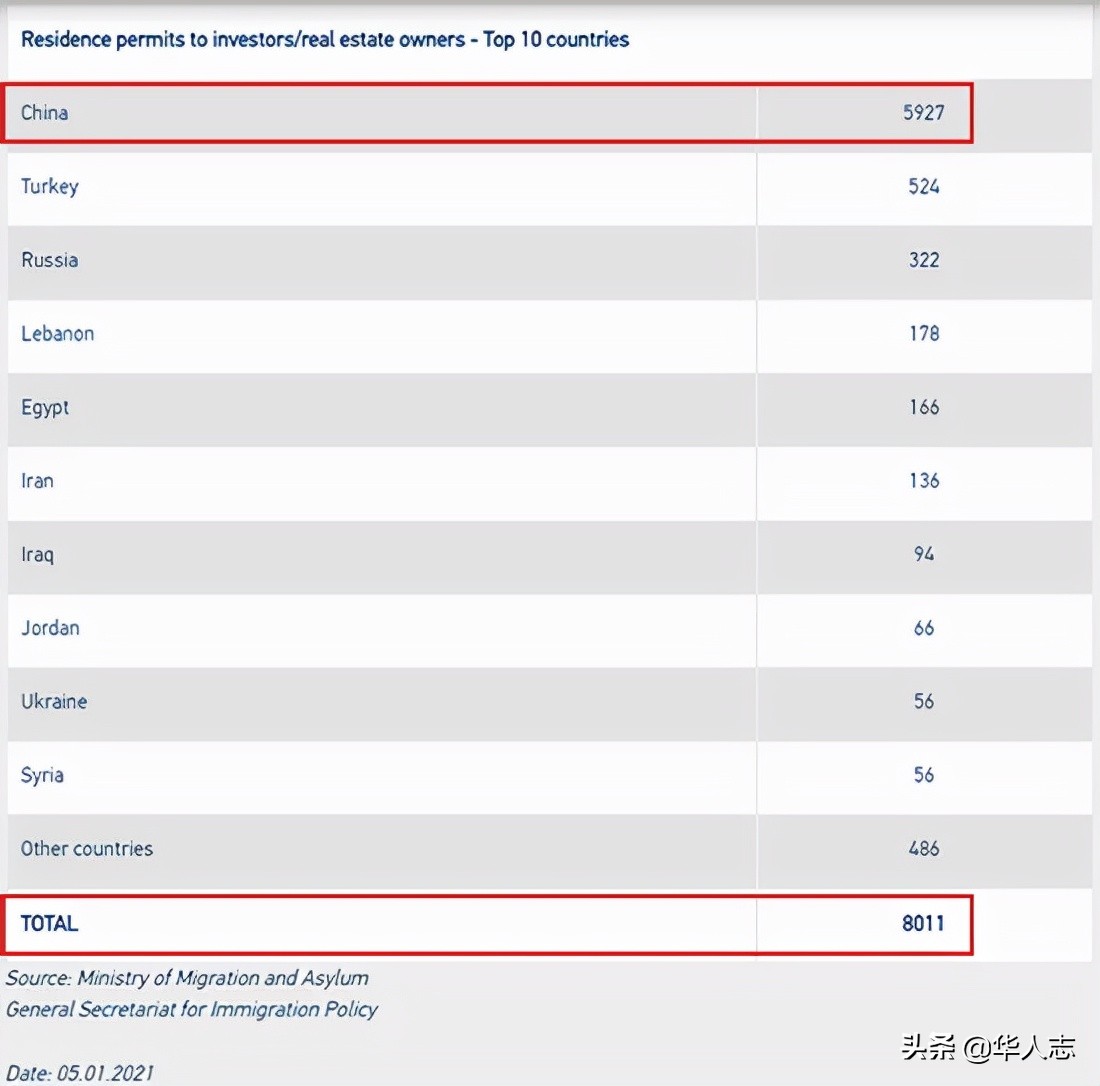Select Turkey's 524 permit count
The height and width of the screenshot is (1086, 1100).
pyautogui.click(x=923, y=186)
